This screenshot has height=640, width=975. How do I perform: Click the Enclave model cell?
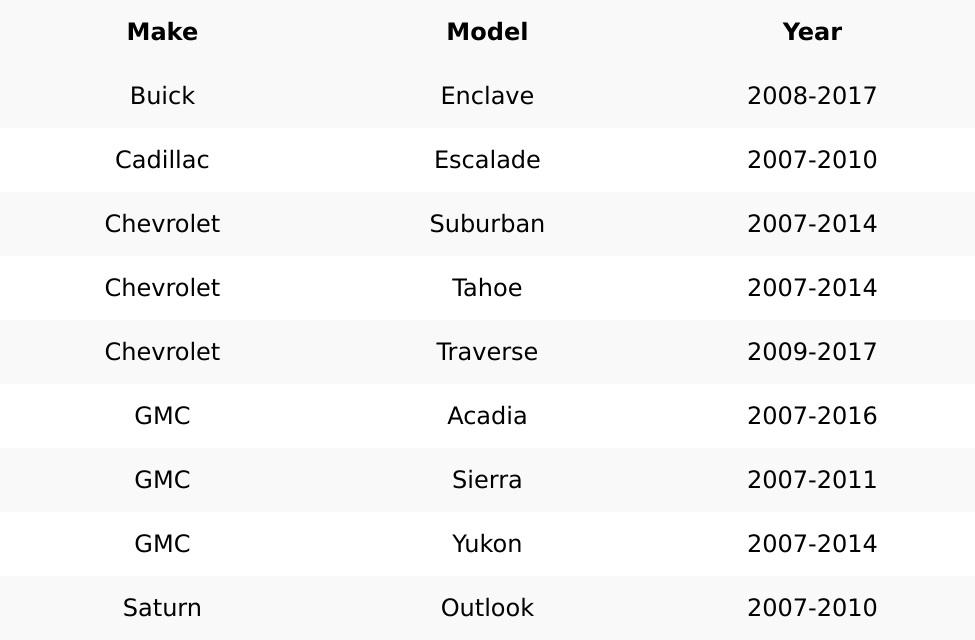[x=487, y=96]
